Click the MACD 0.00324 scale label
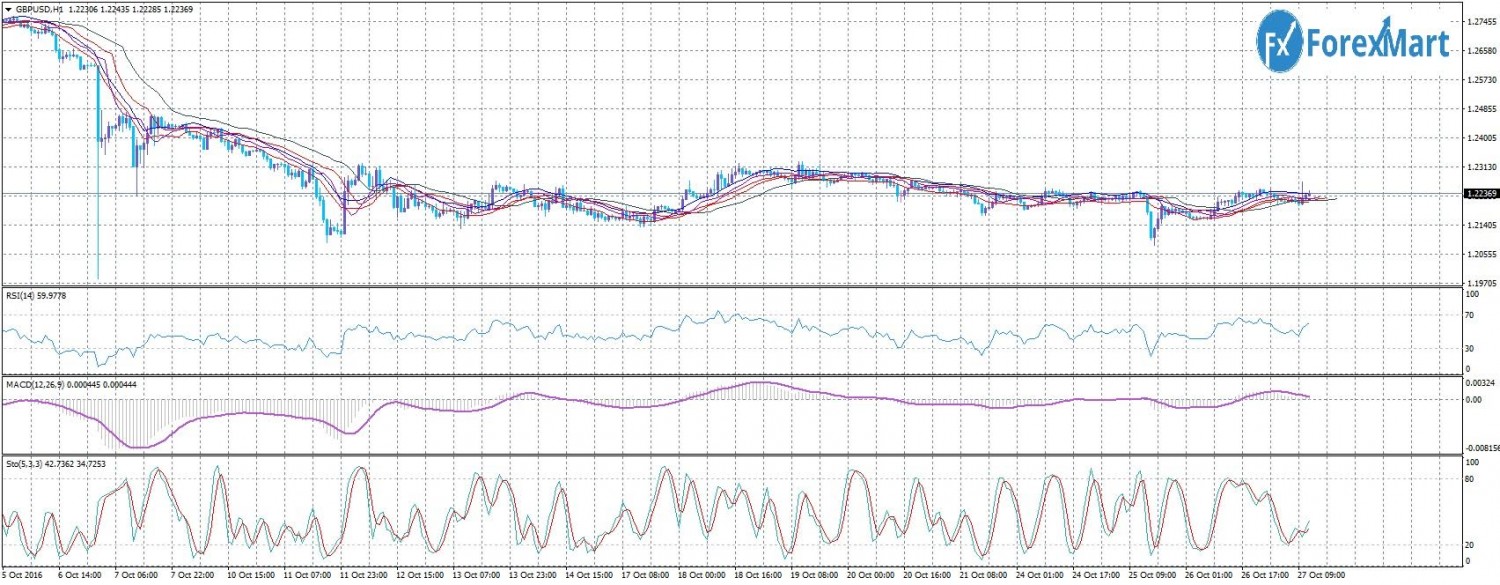Image resolution: width=1500 pixels, height=585 pixels. (1478, 384)
